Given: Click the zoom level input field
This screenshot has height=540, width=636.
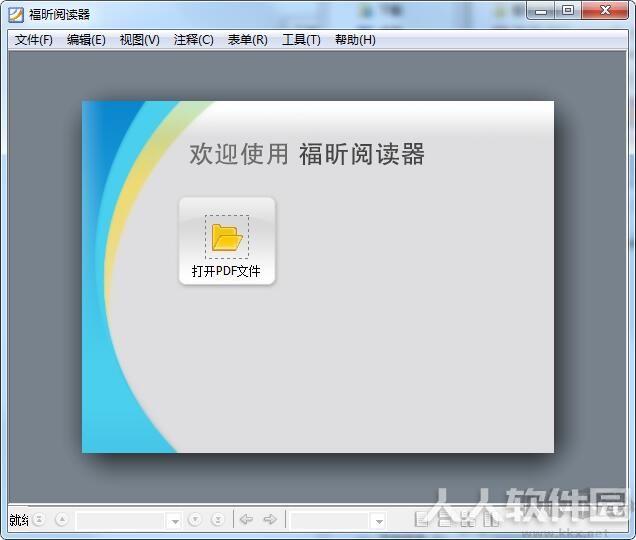Looking at the screenshot, I should click(330, 521).
